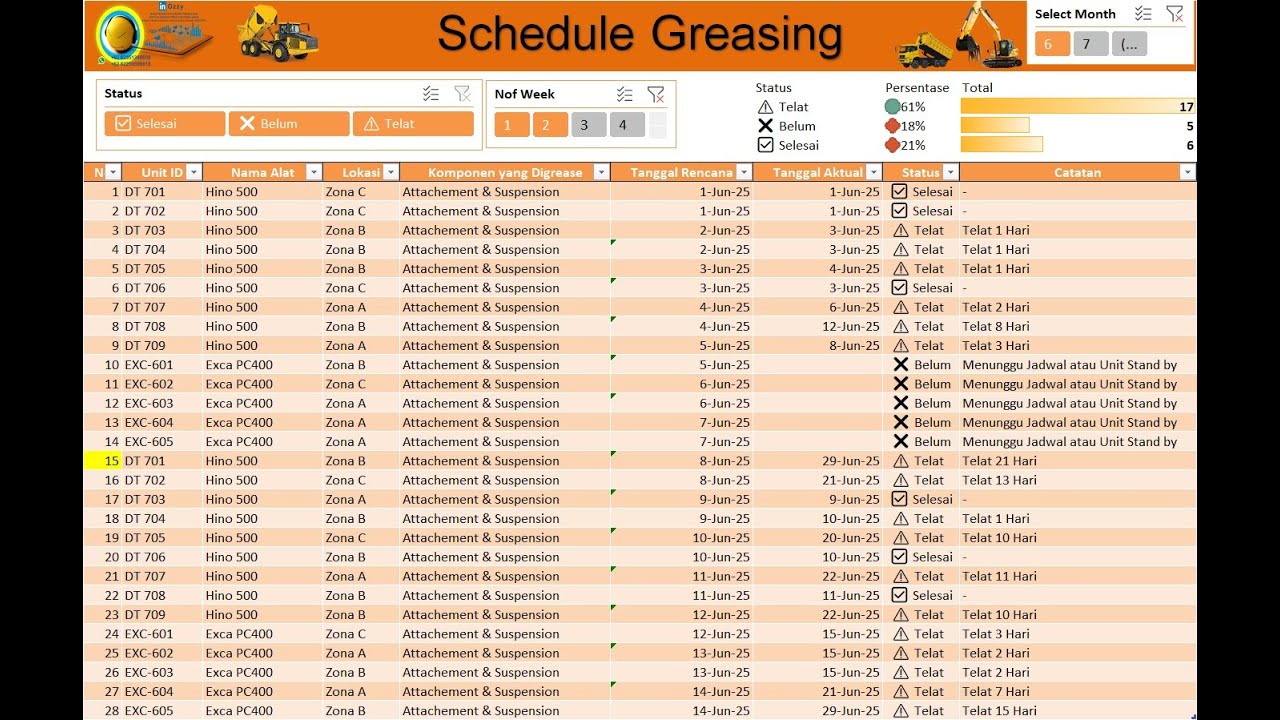Open the Tanggal Rencana filter dropdown
This screenshot has height=720, width=1280.
[x=743, y=172]
